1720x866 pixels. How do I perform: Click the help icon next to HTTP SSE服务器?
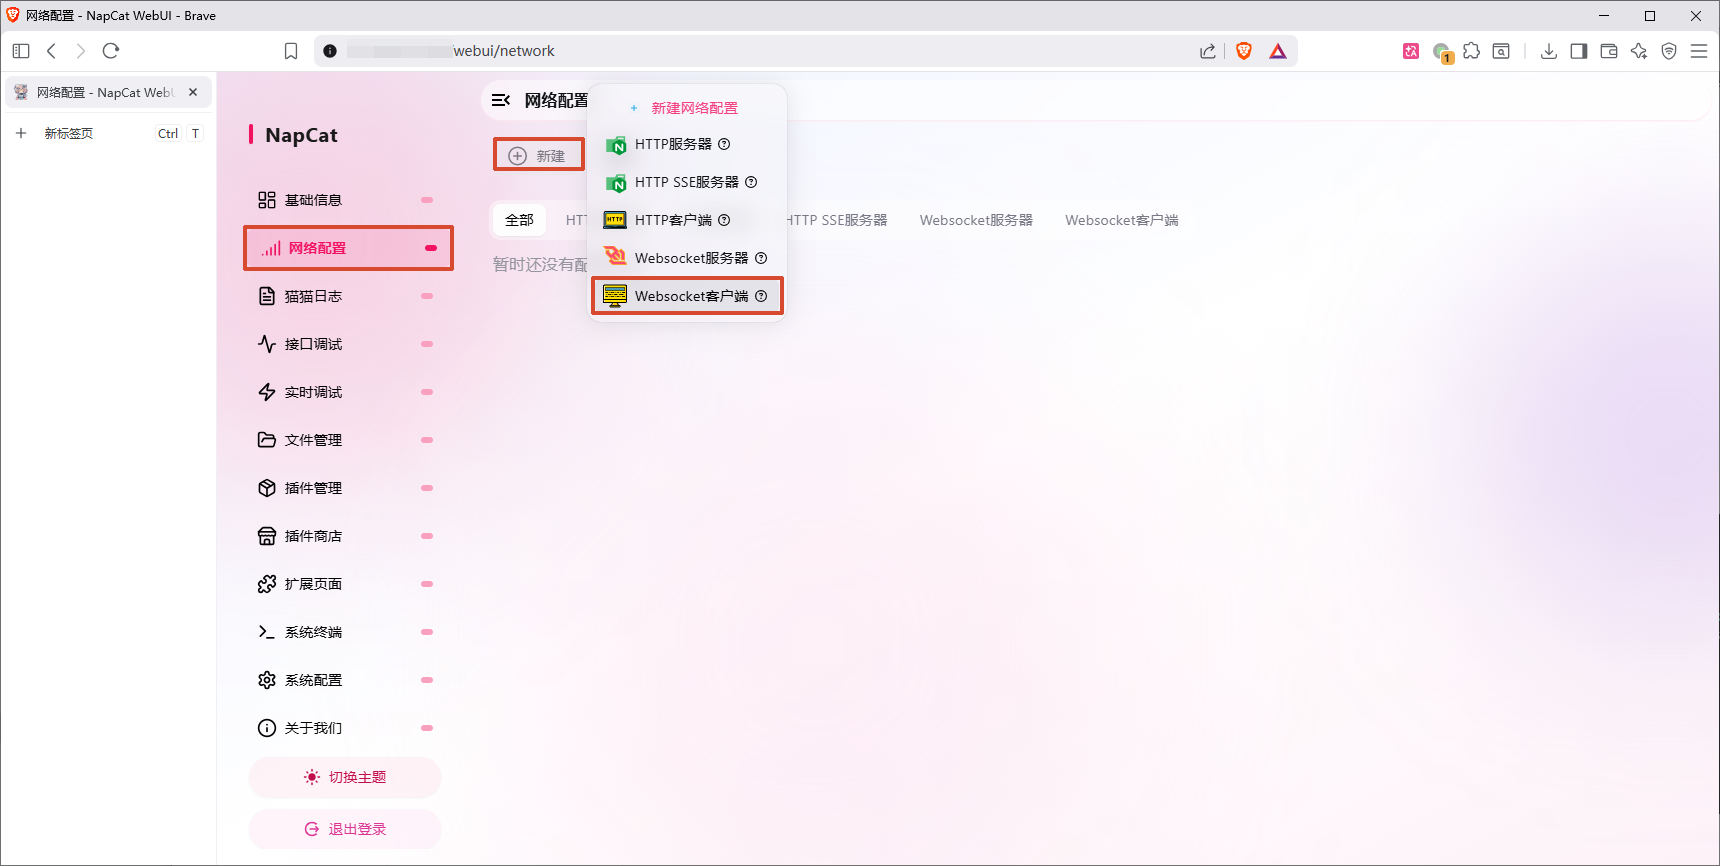751,182
